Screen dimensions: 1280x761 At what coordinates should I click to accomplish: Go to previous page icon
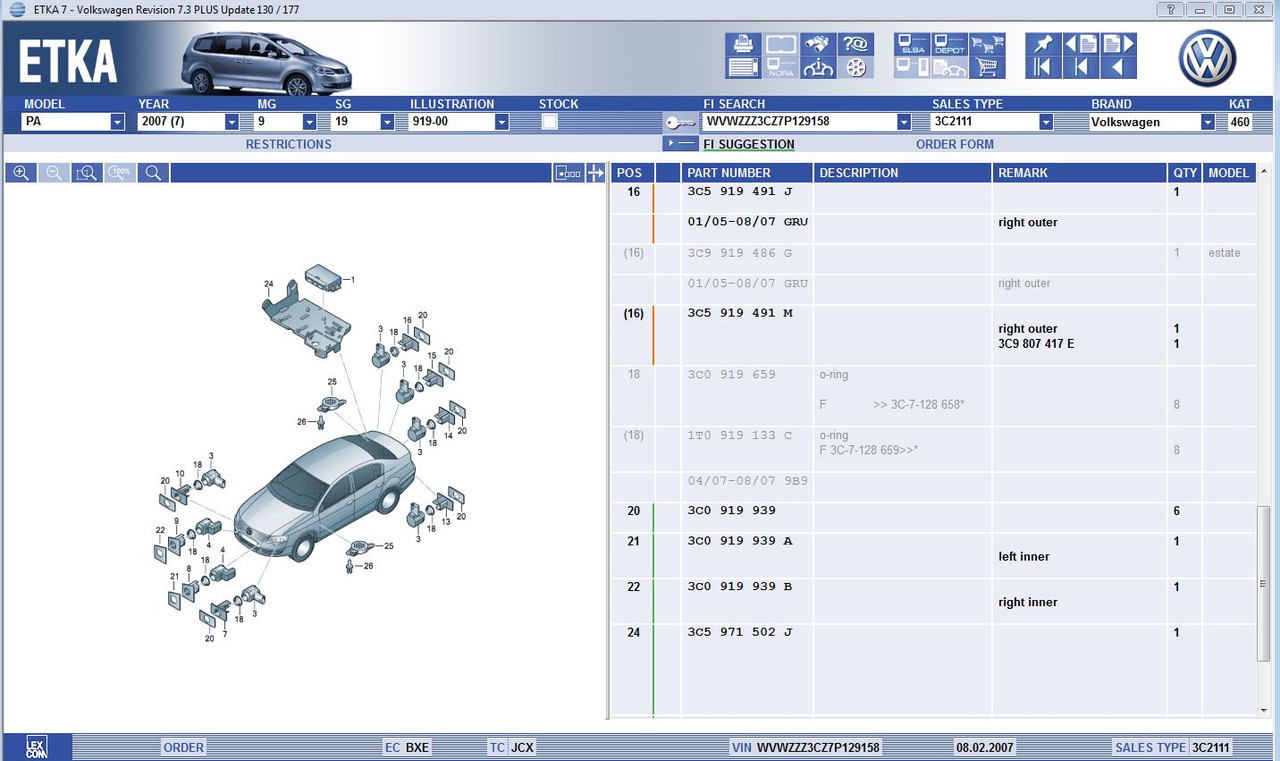1081,44
